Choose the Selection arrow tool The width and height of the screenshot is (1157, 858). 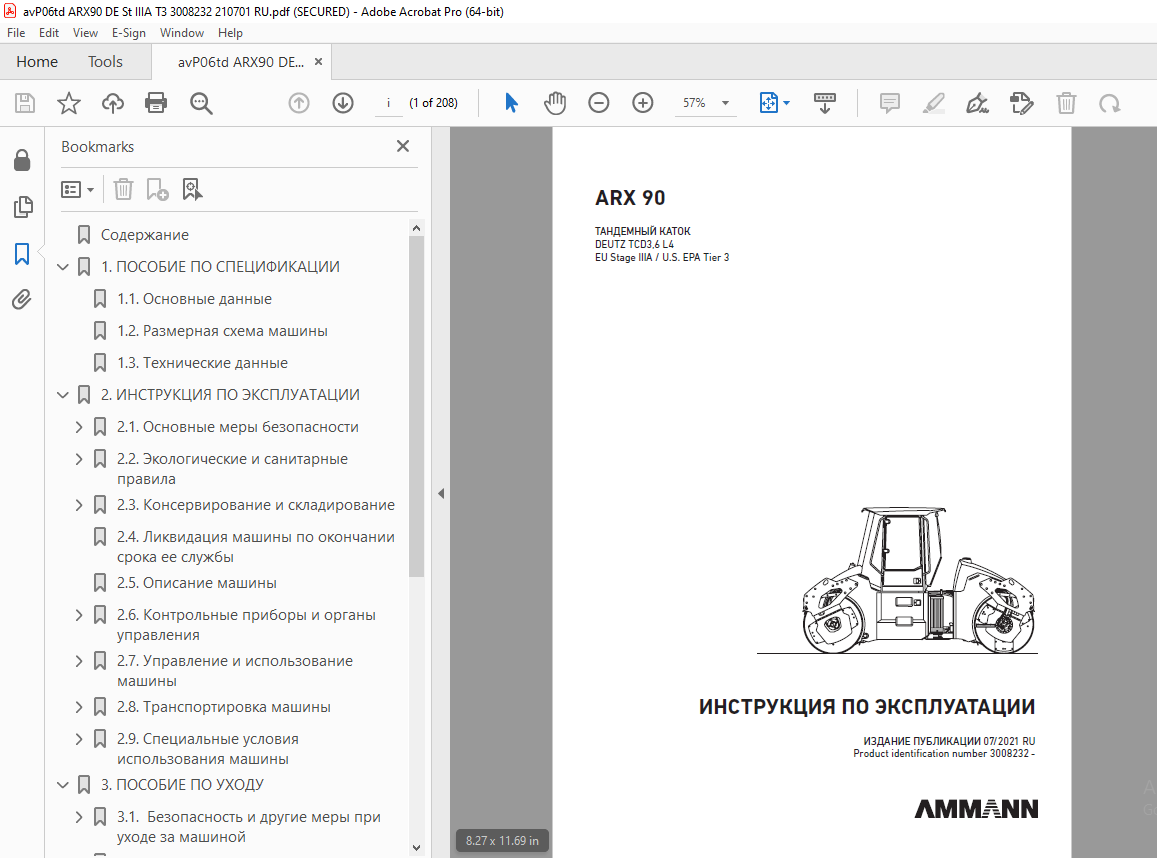point(511,103)
